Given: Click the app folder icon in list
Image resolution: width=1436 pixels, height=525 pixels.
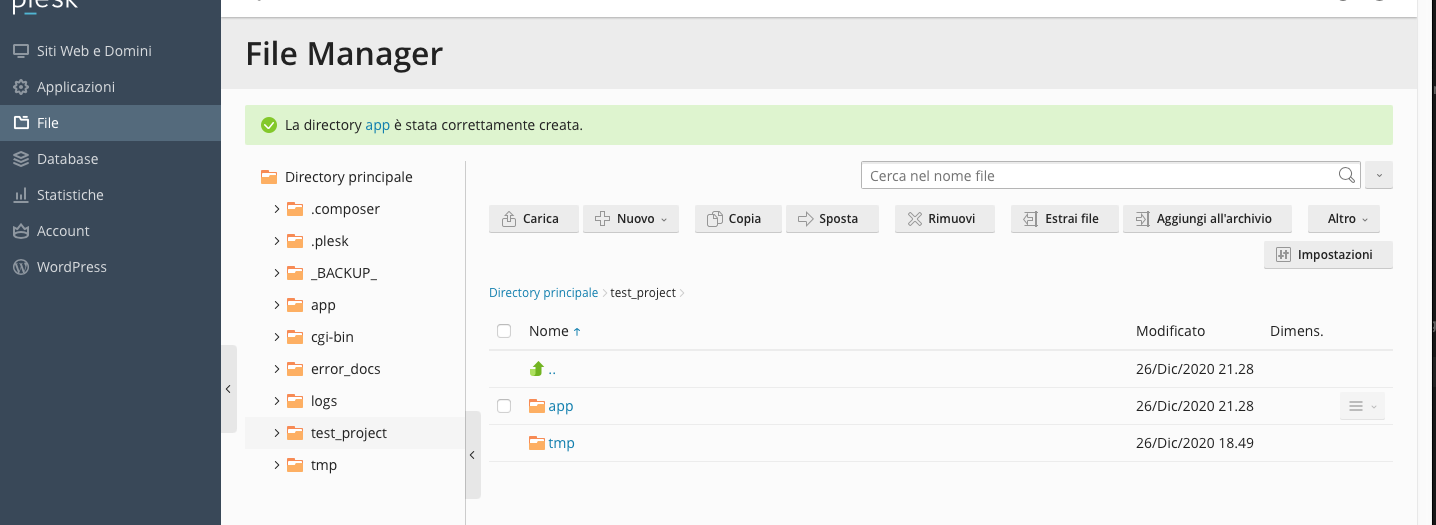Looking at the screenshot, I should 537,406.
